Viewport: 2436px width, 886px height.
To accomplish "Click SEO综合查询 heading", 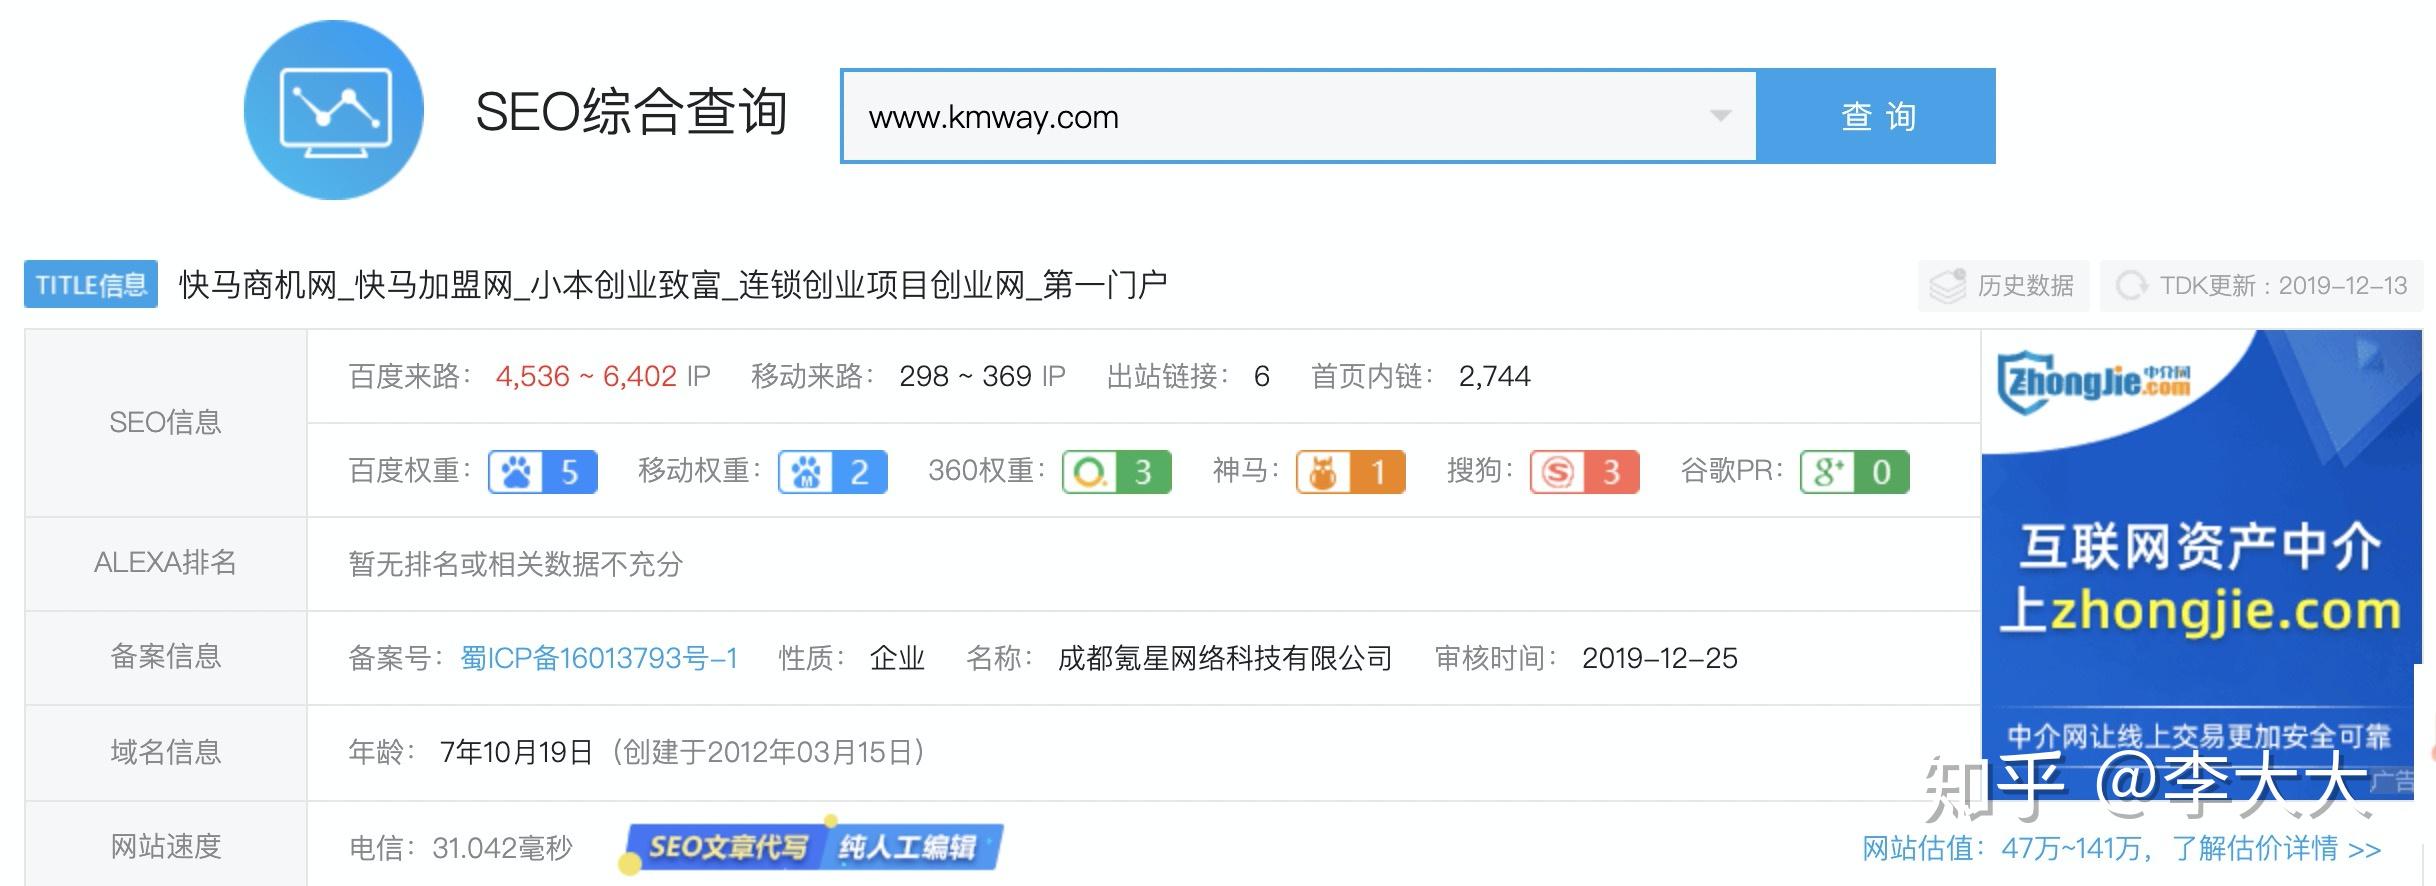I will coord(631,111).
